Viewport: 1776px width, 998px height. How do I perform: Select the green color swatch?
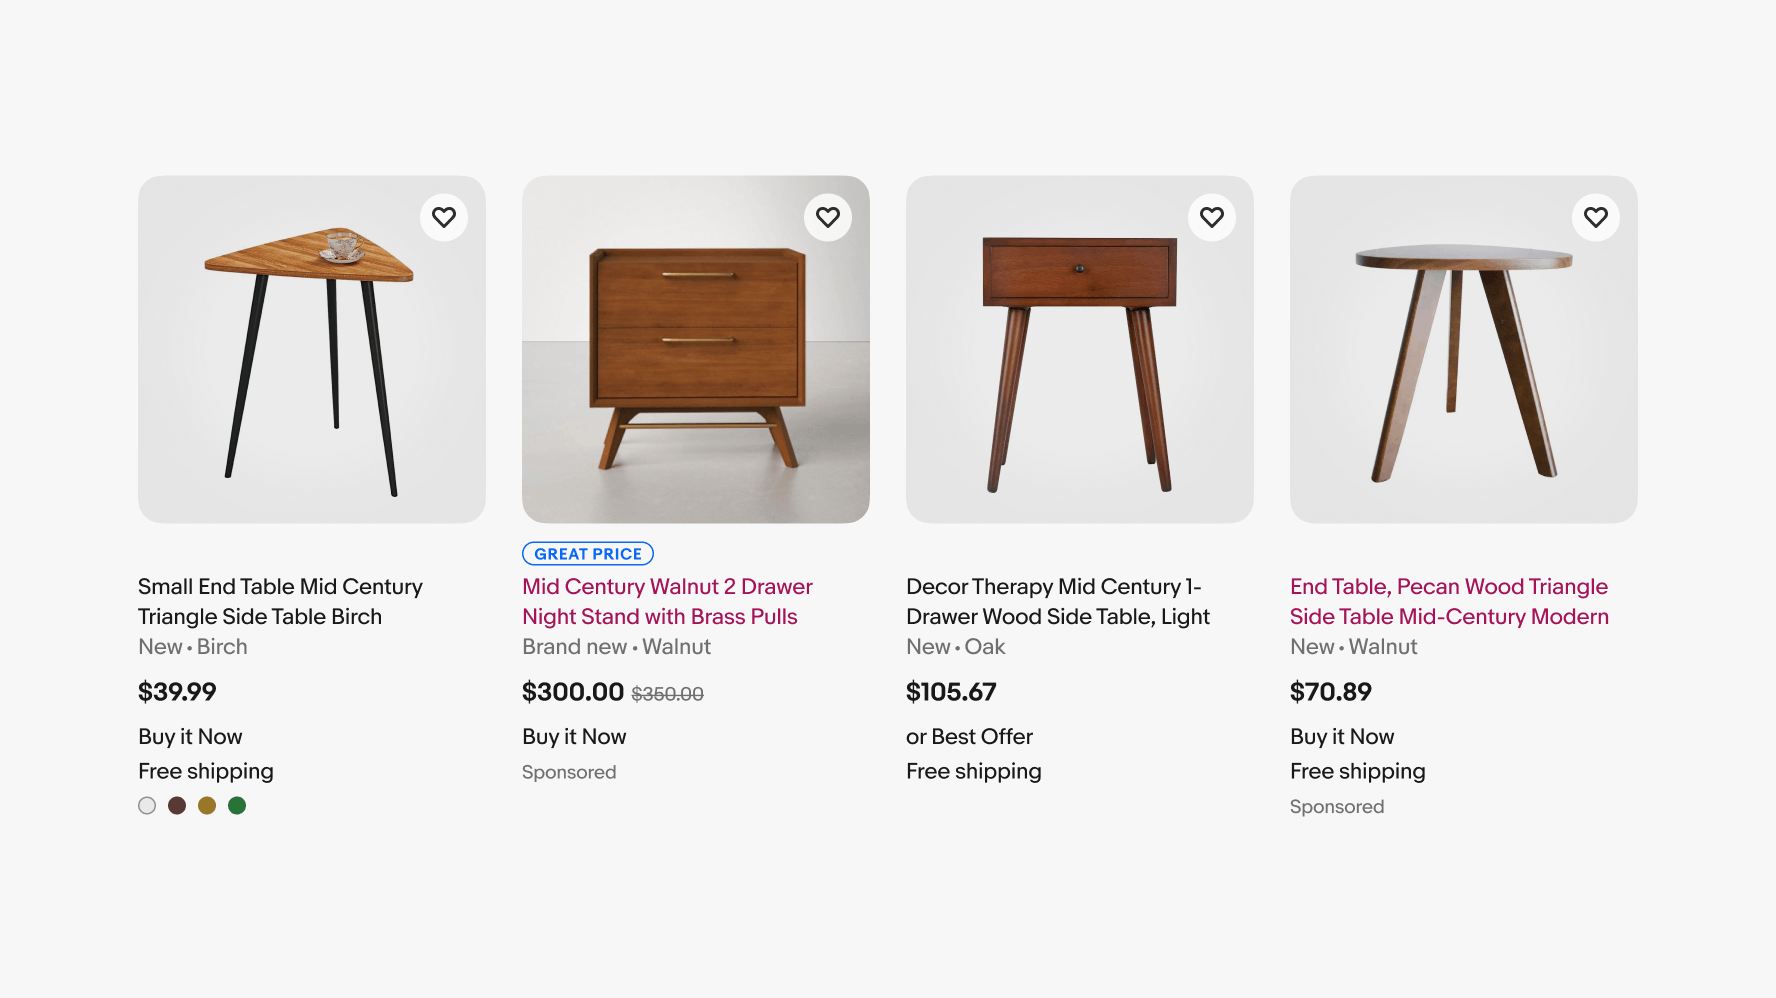point(237,806)
